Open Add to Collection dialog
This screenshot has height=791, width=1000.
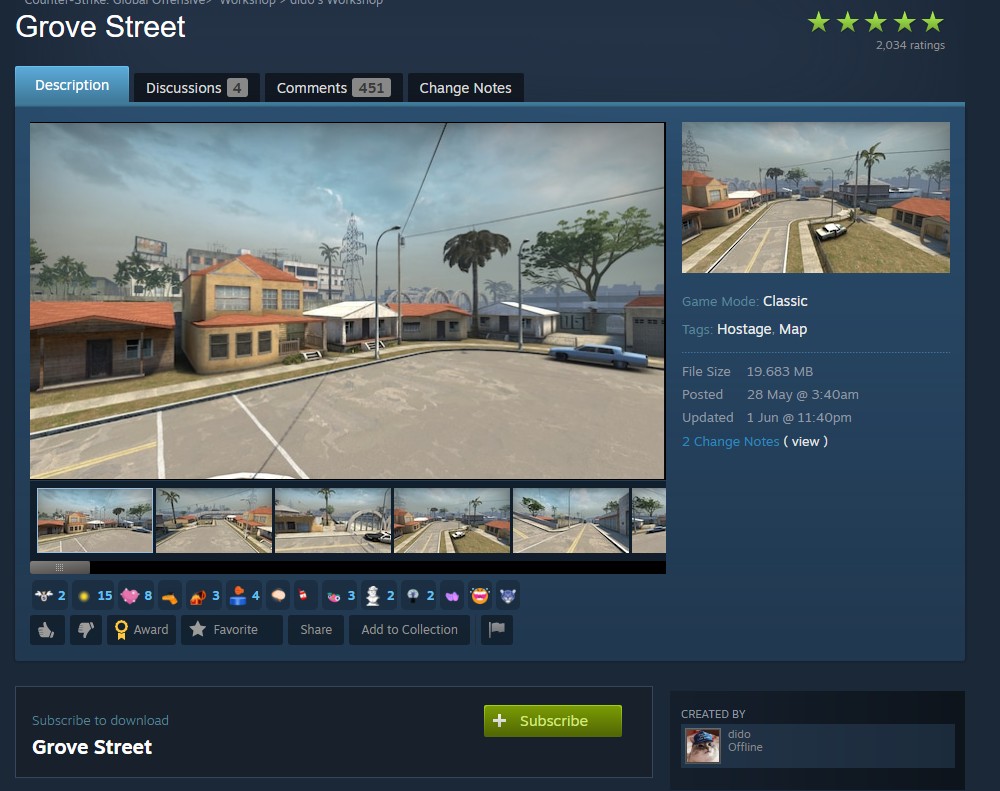tap(409, 630)
